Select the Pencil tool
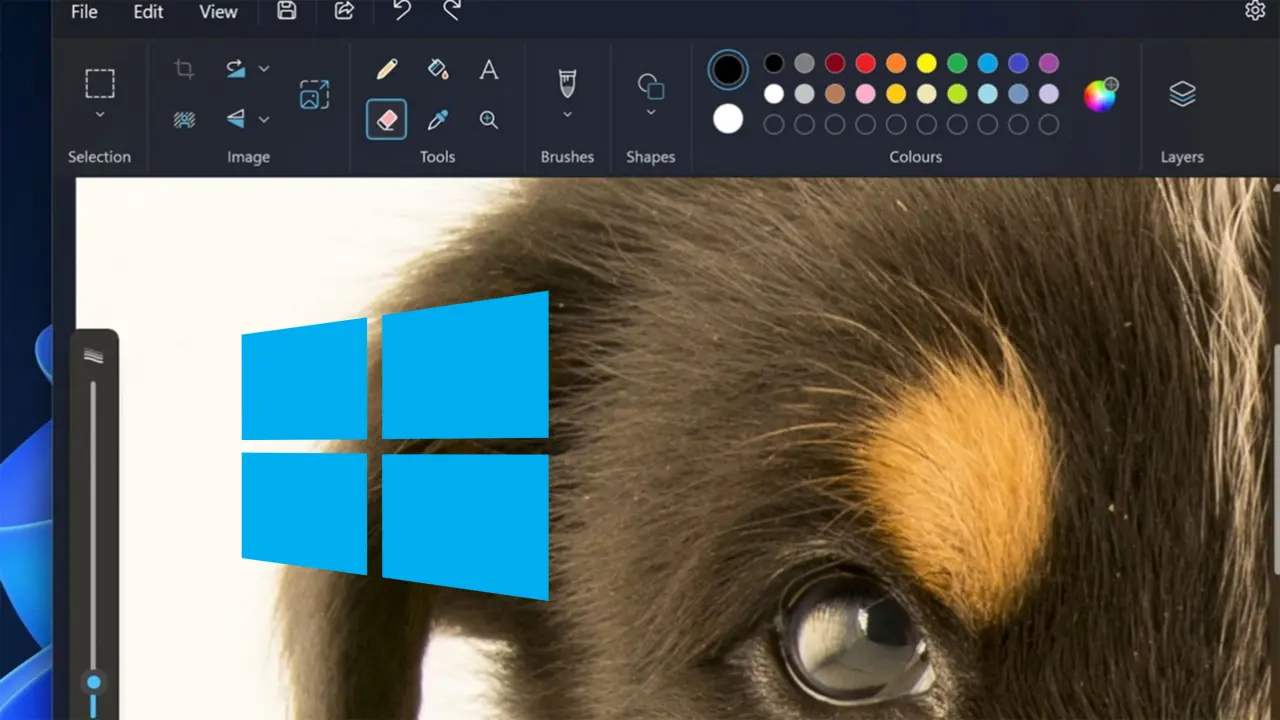The image size is (1280, 720). pyautogui.click(x=387, y=69)
